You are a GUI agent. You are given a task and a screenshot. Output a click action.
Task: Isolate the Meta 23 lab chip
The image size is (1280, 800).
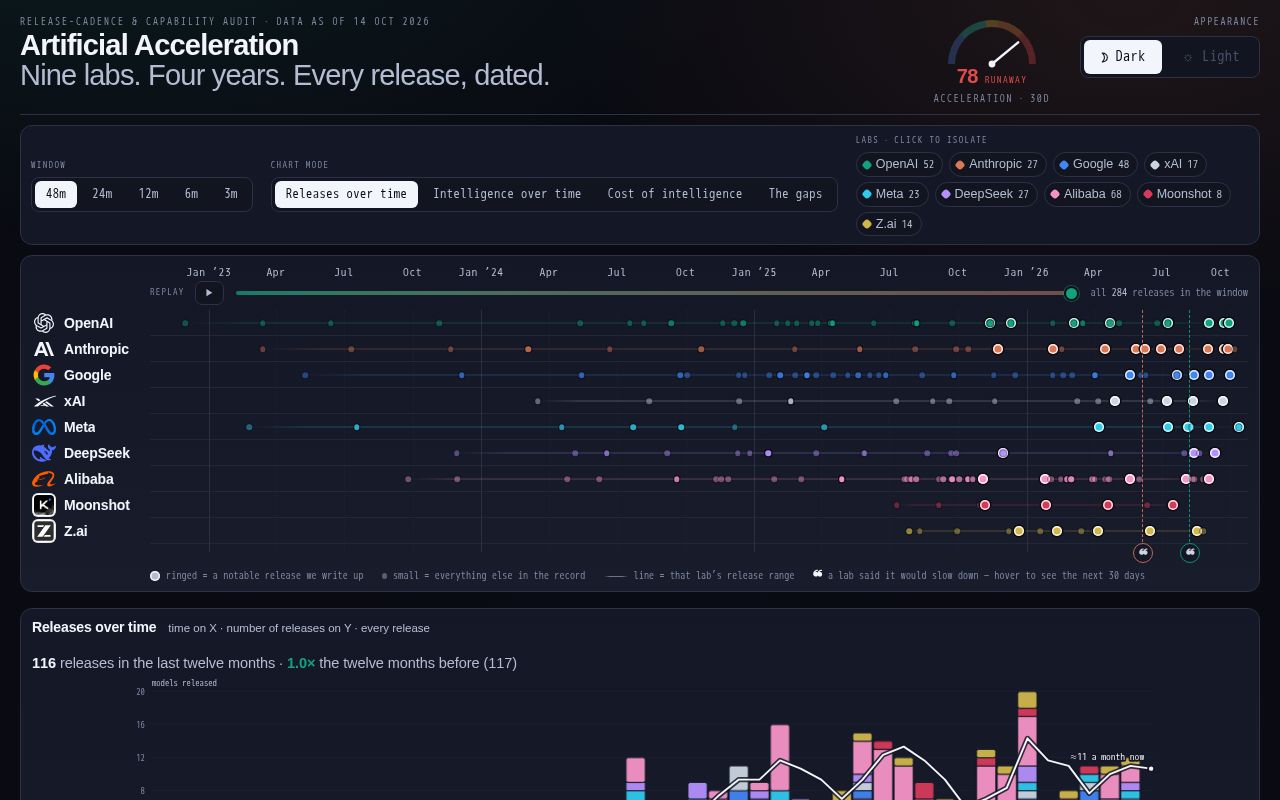click(x=892, y=194)
